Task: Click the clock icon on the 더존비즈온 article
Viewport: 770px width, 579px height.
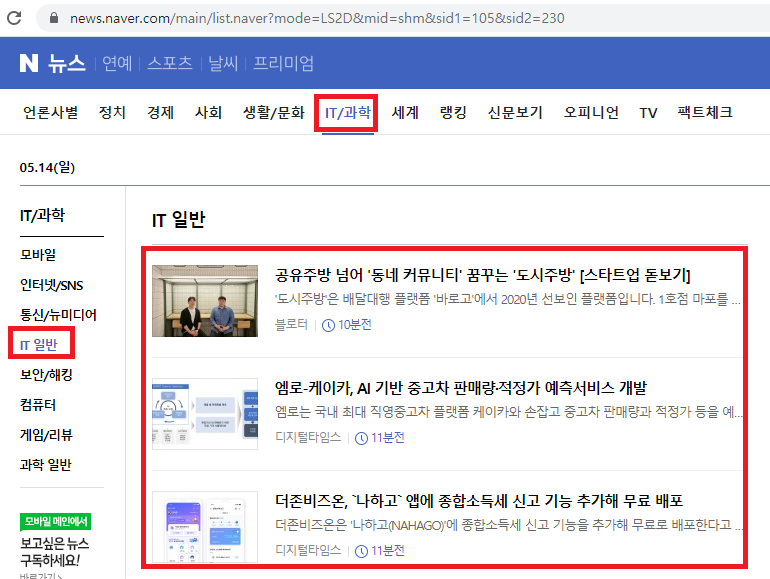Action: [361, 551]
